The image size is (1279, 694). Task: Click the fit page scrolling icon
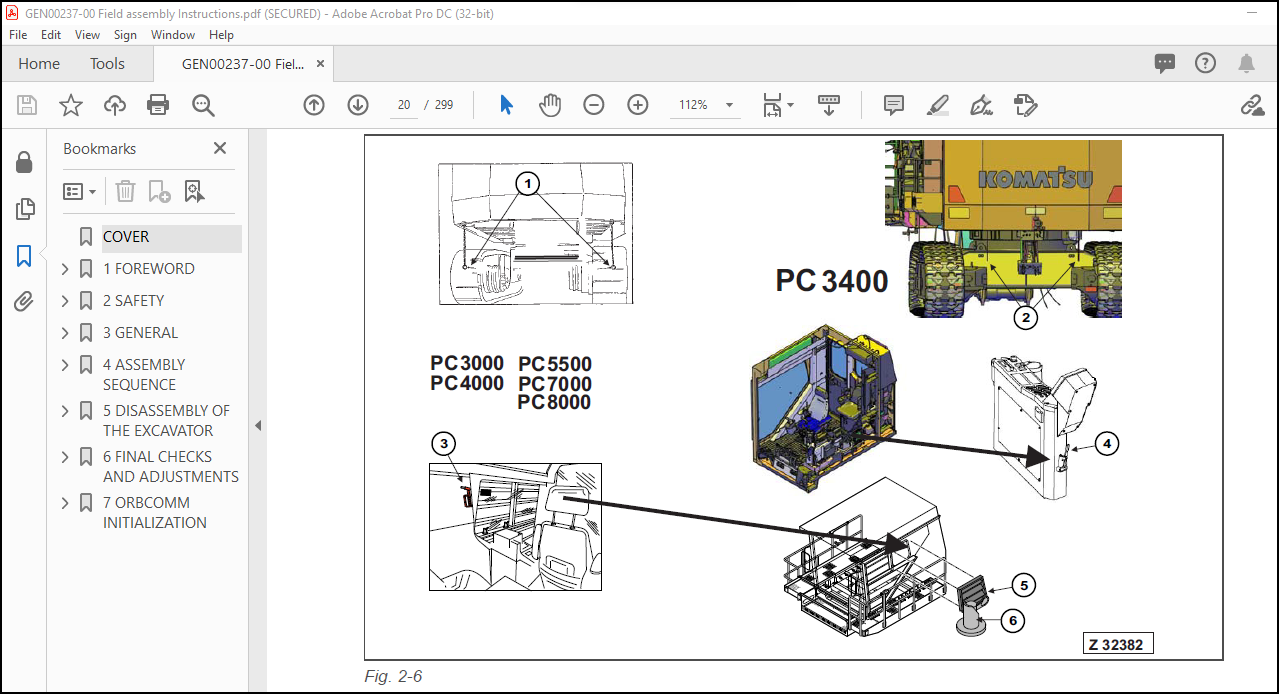coord(772,105)
